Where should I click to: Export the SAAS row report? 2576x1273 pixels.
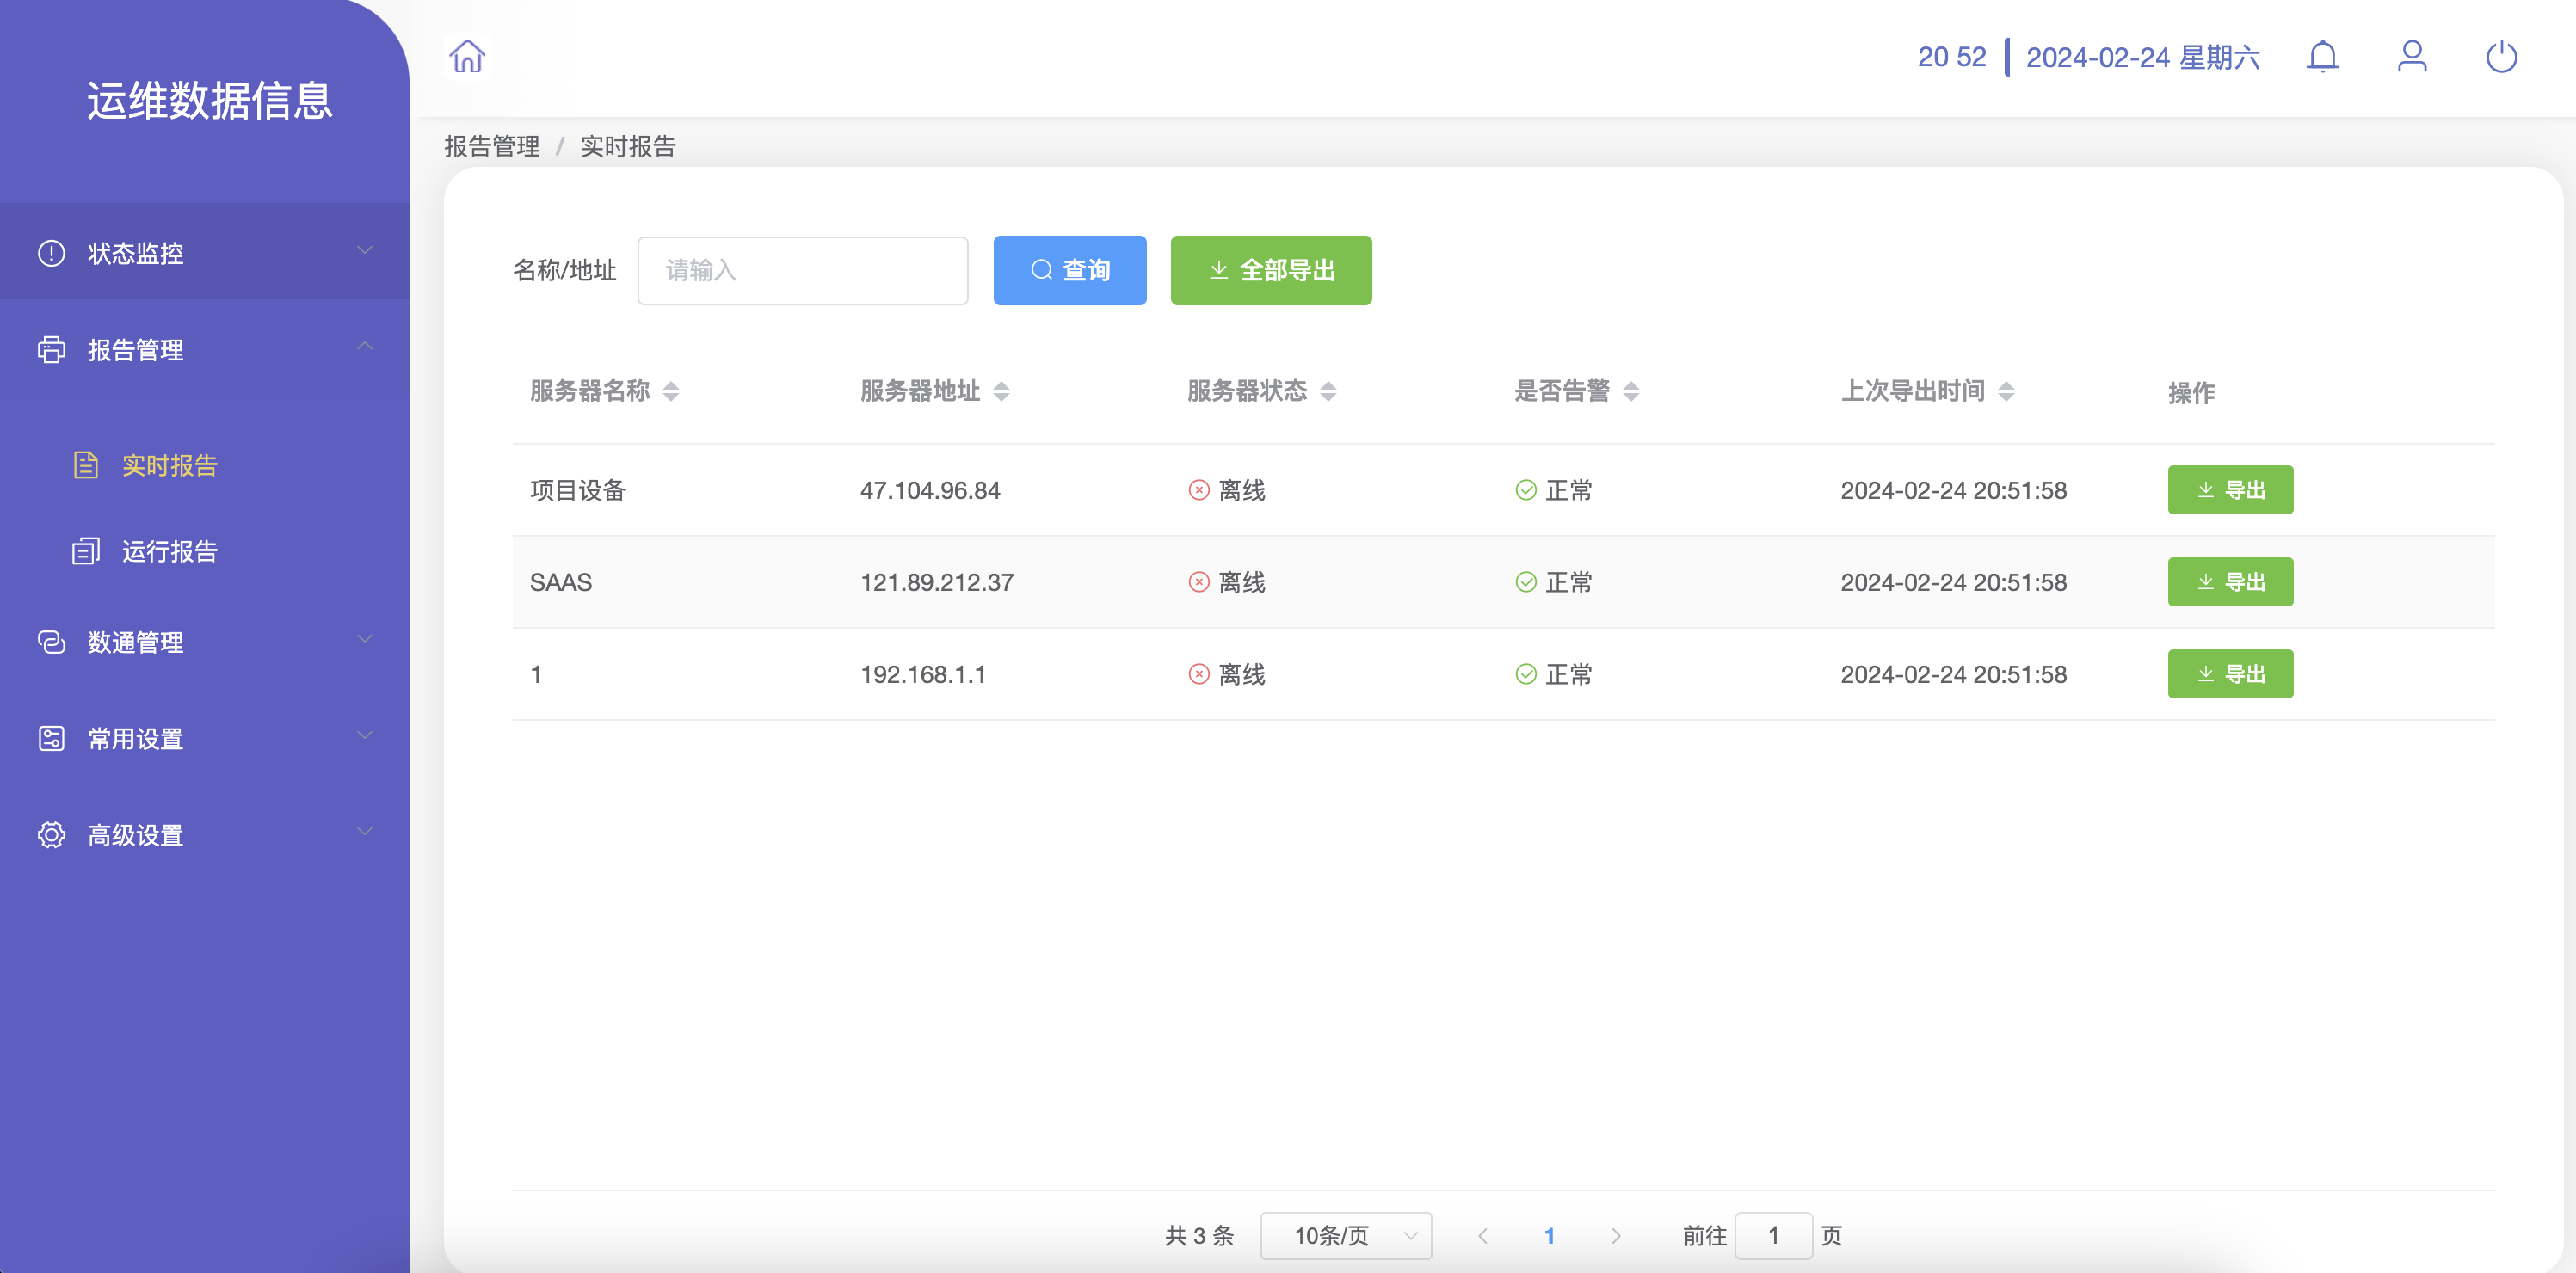(x=2230, y=582)
